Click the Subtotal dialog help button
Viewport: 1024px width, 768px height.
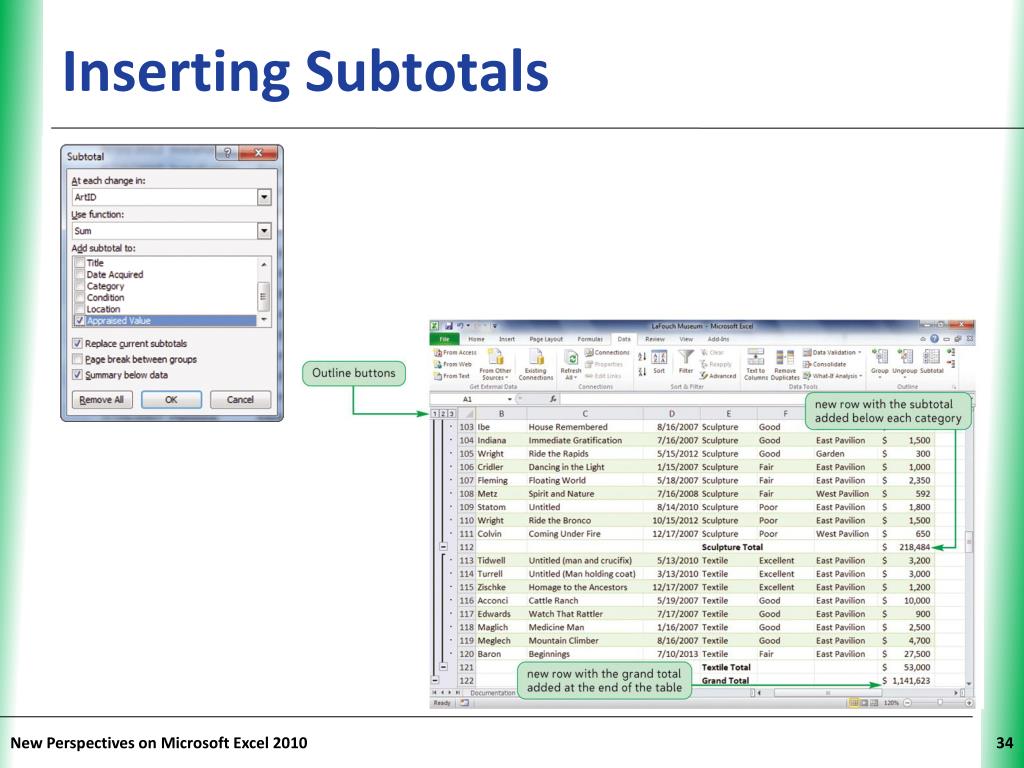[227, 153]
